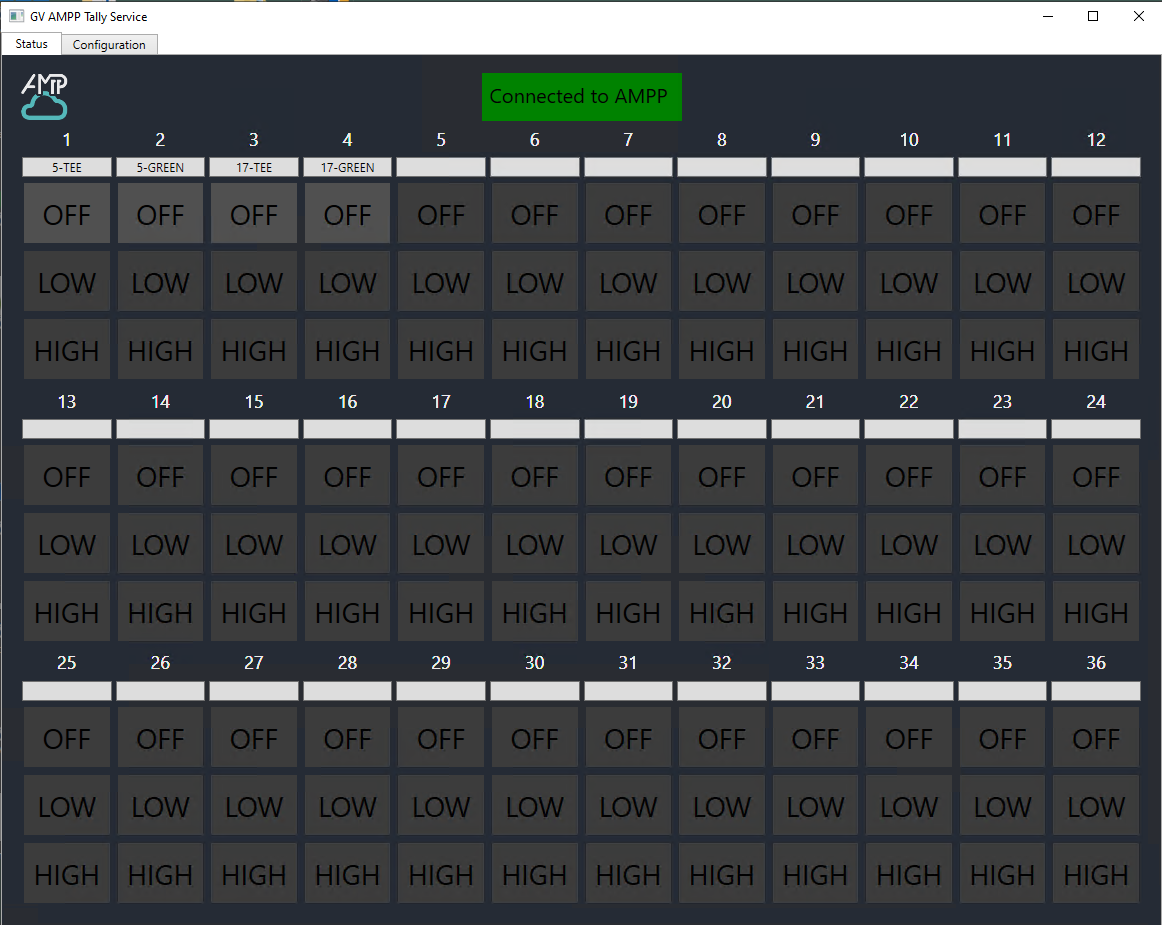Minimize the GV AMPP Tally Service window
Image resolution: width=1162 pixels, height=925 pixels.
(1048, 16)
